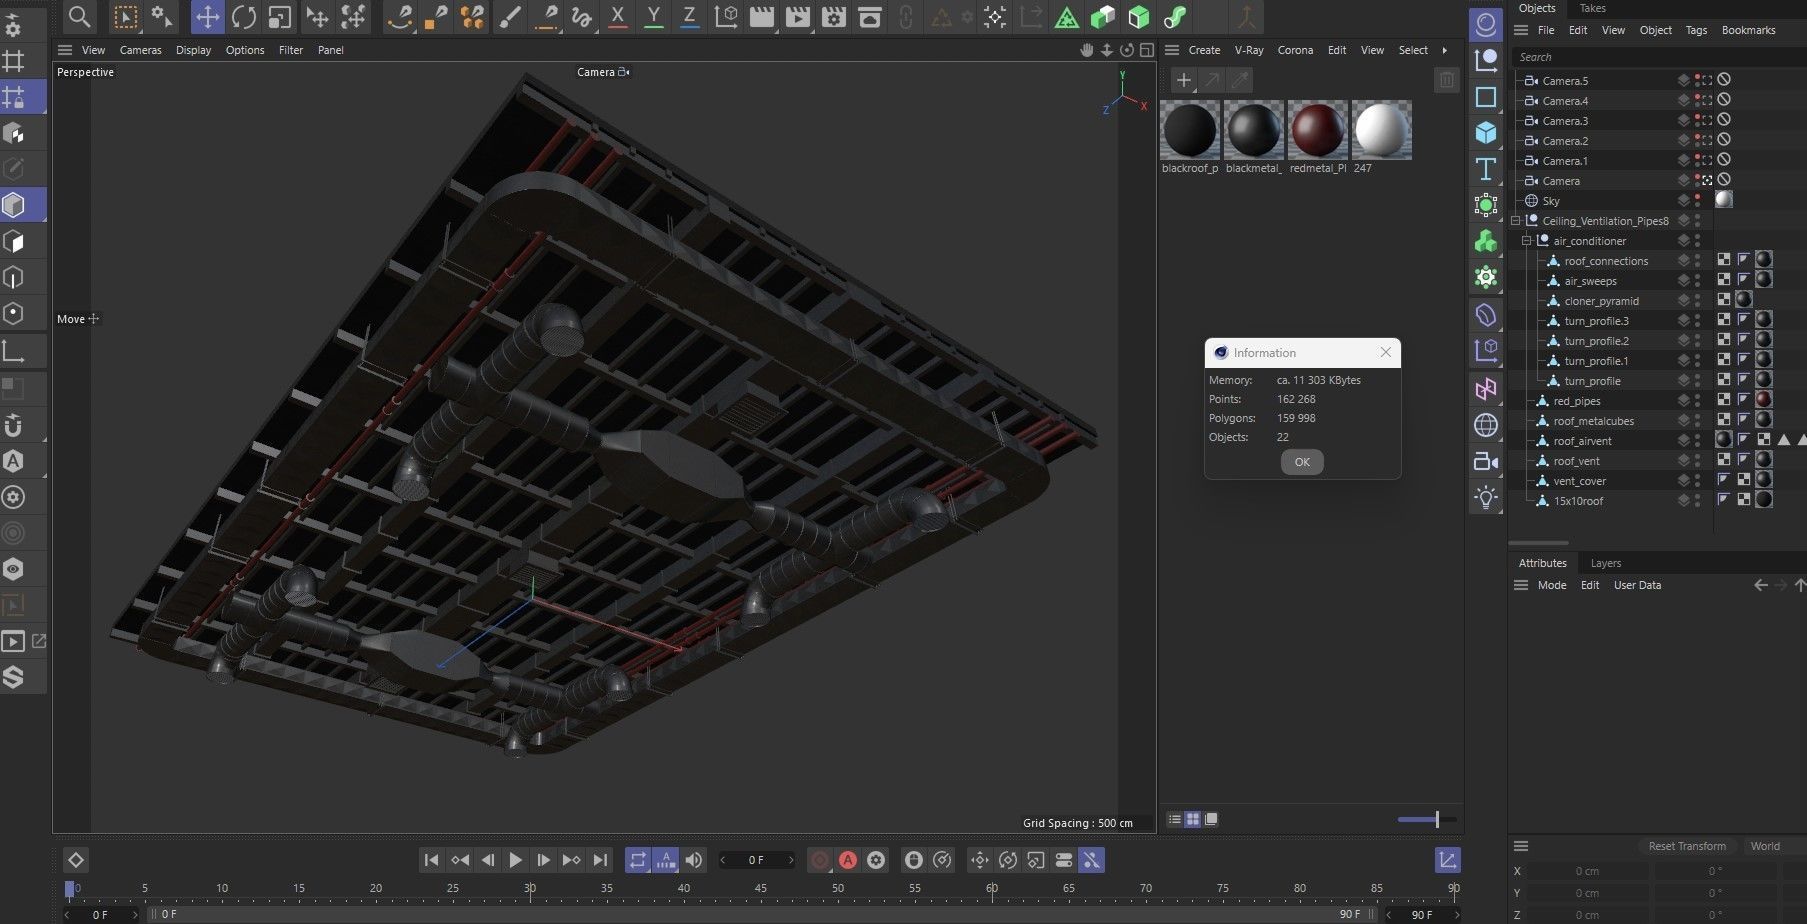
Task: Add a Text spline object icon
Action: [x=1486, y=169]
